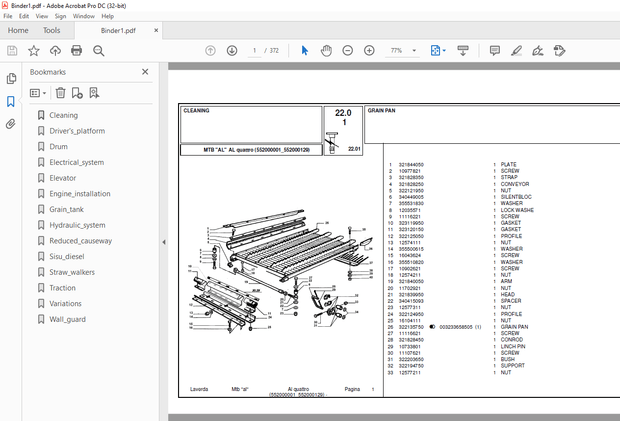Open bookmark options dropdown menu
The width and height of the screenshot is (620, 421).
(39, 93)
